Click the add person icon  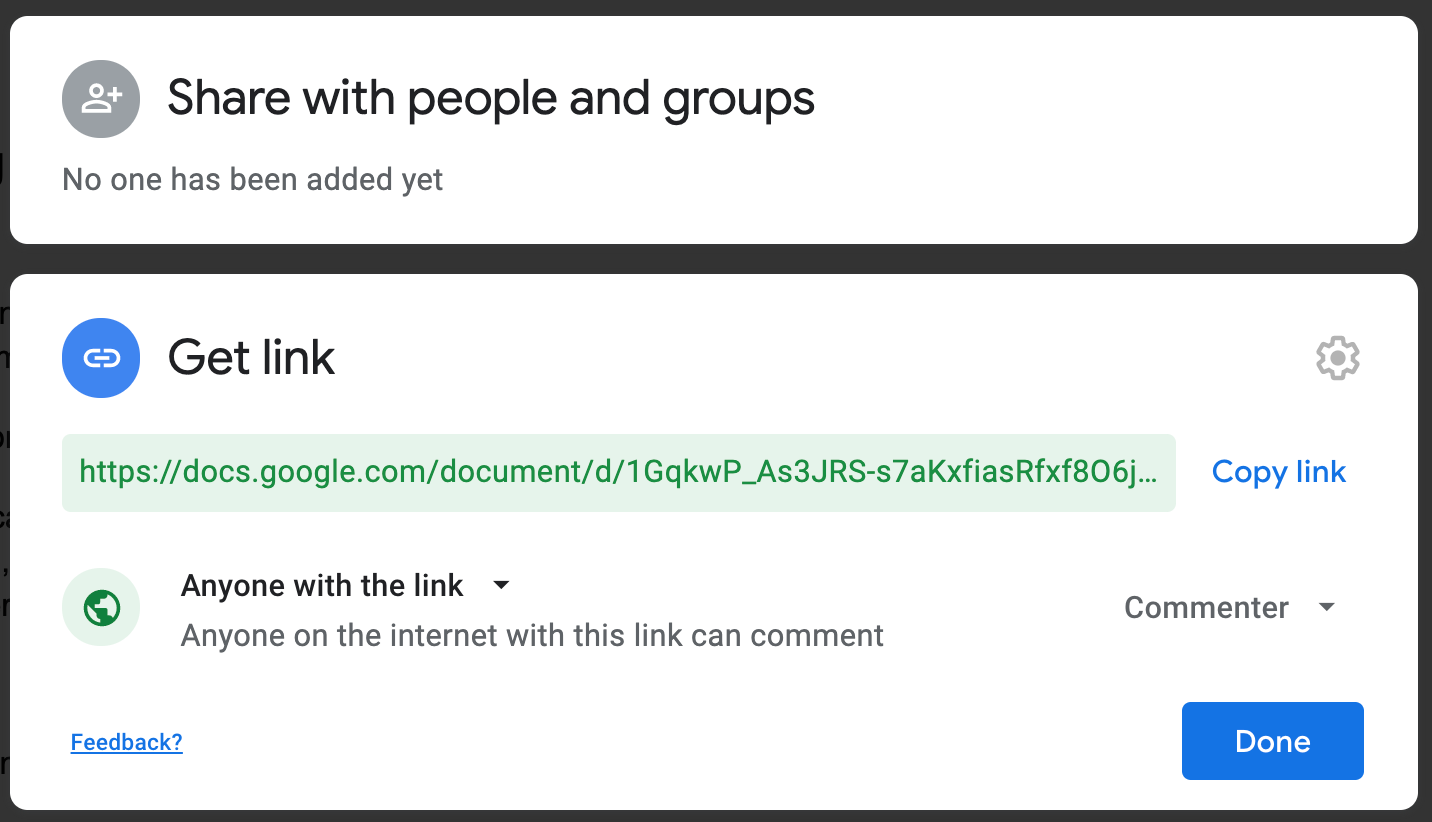point(100,98)
